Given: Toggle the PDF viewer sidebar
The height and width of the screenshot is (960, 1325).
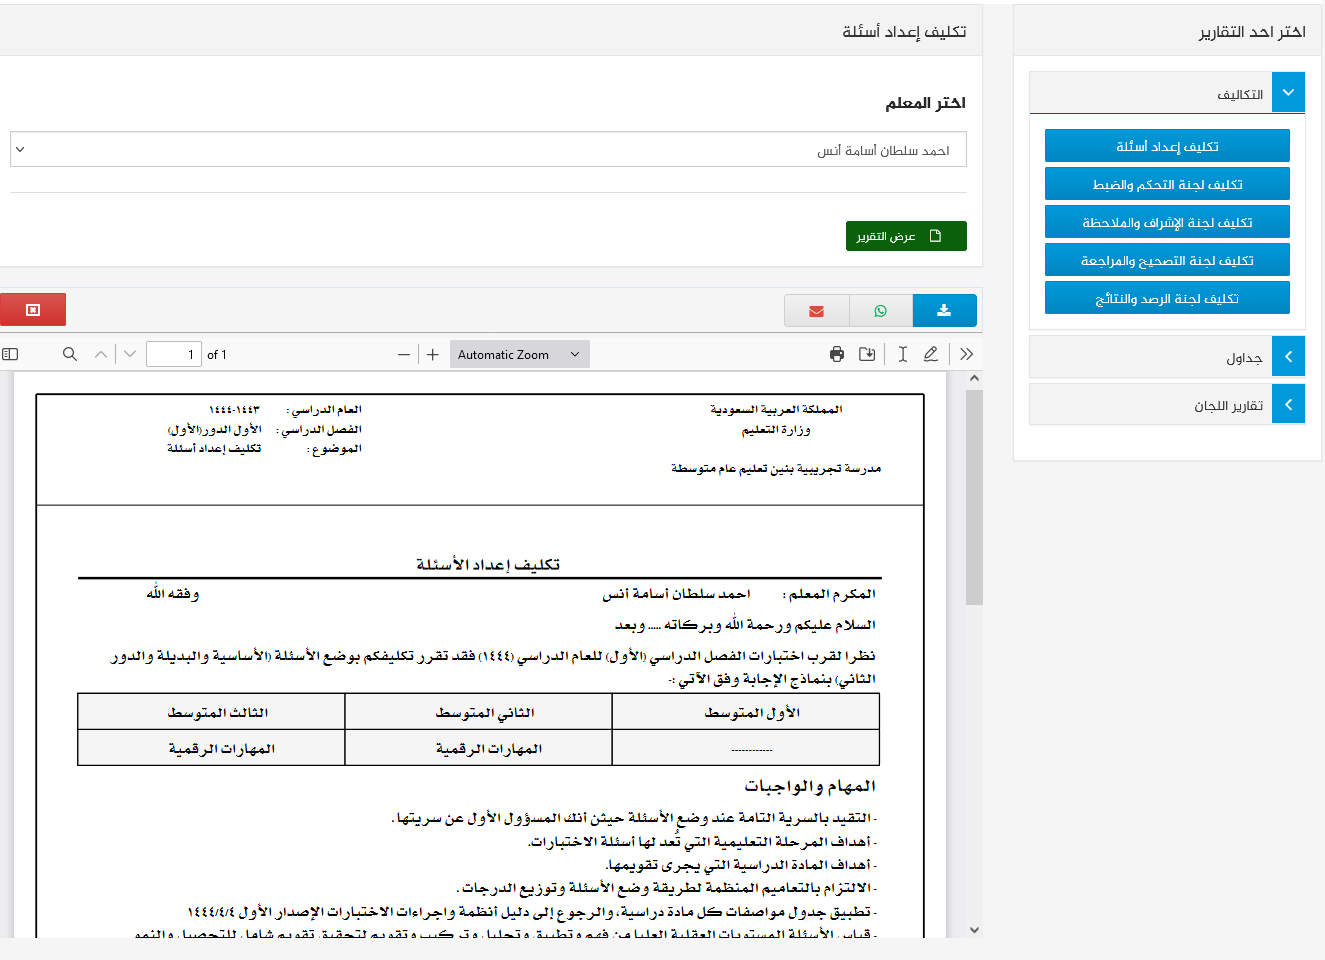Looking at the screenshot, I should pos(11,354).
